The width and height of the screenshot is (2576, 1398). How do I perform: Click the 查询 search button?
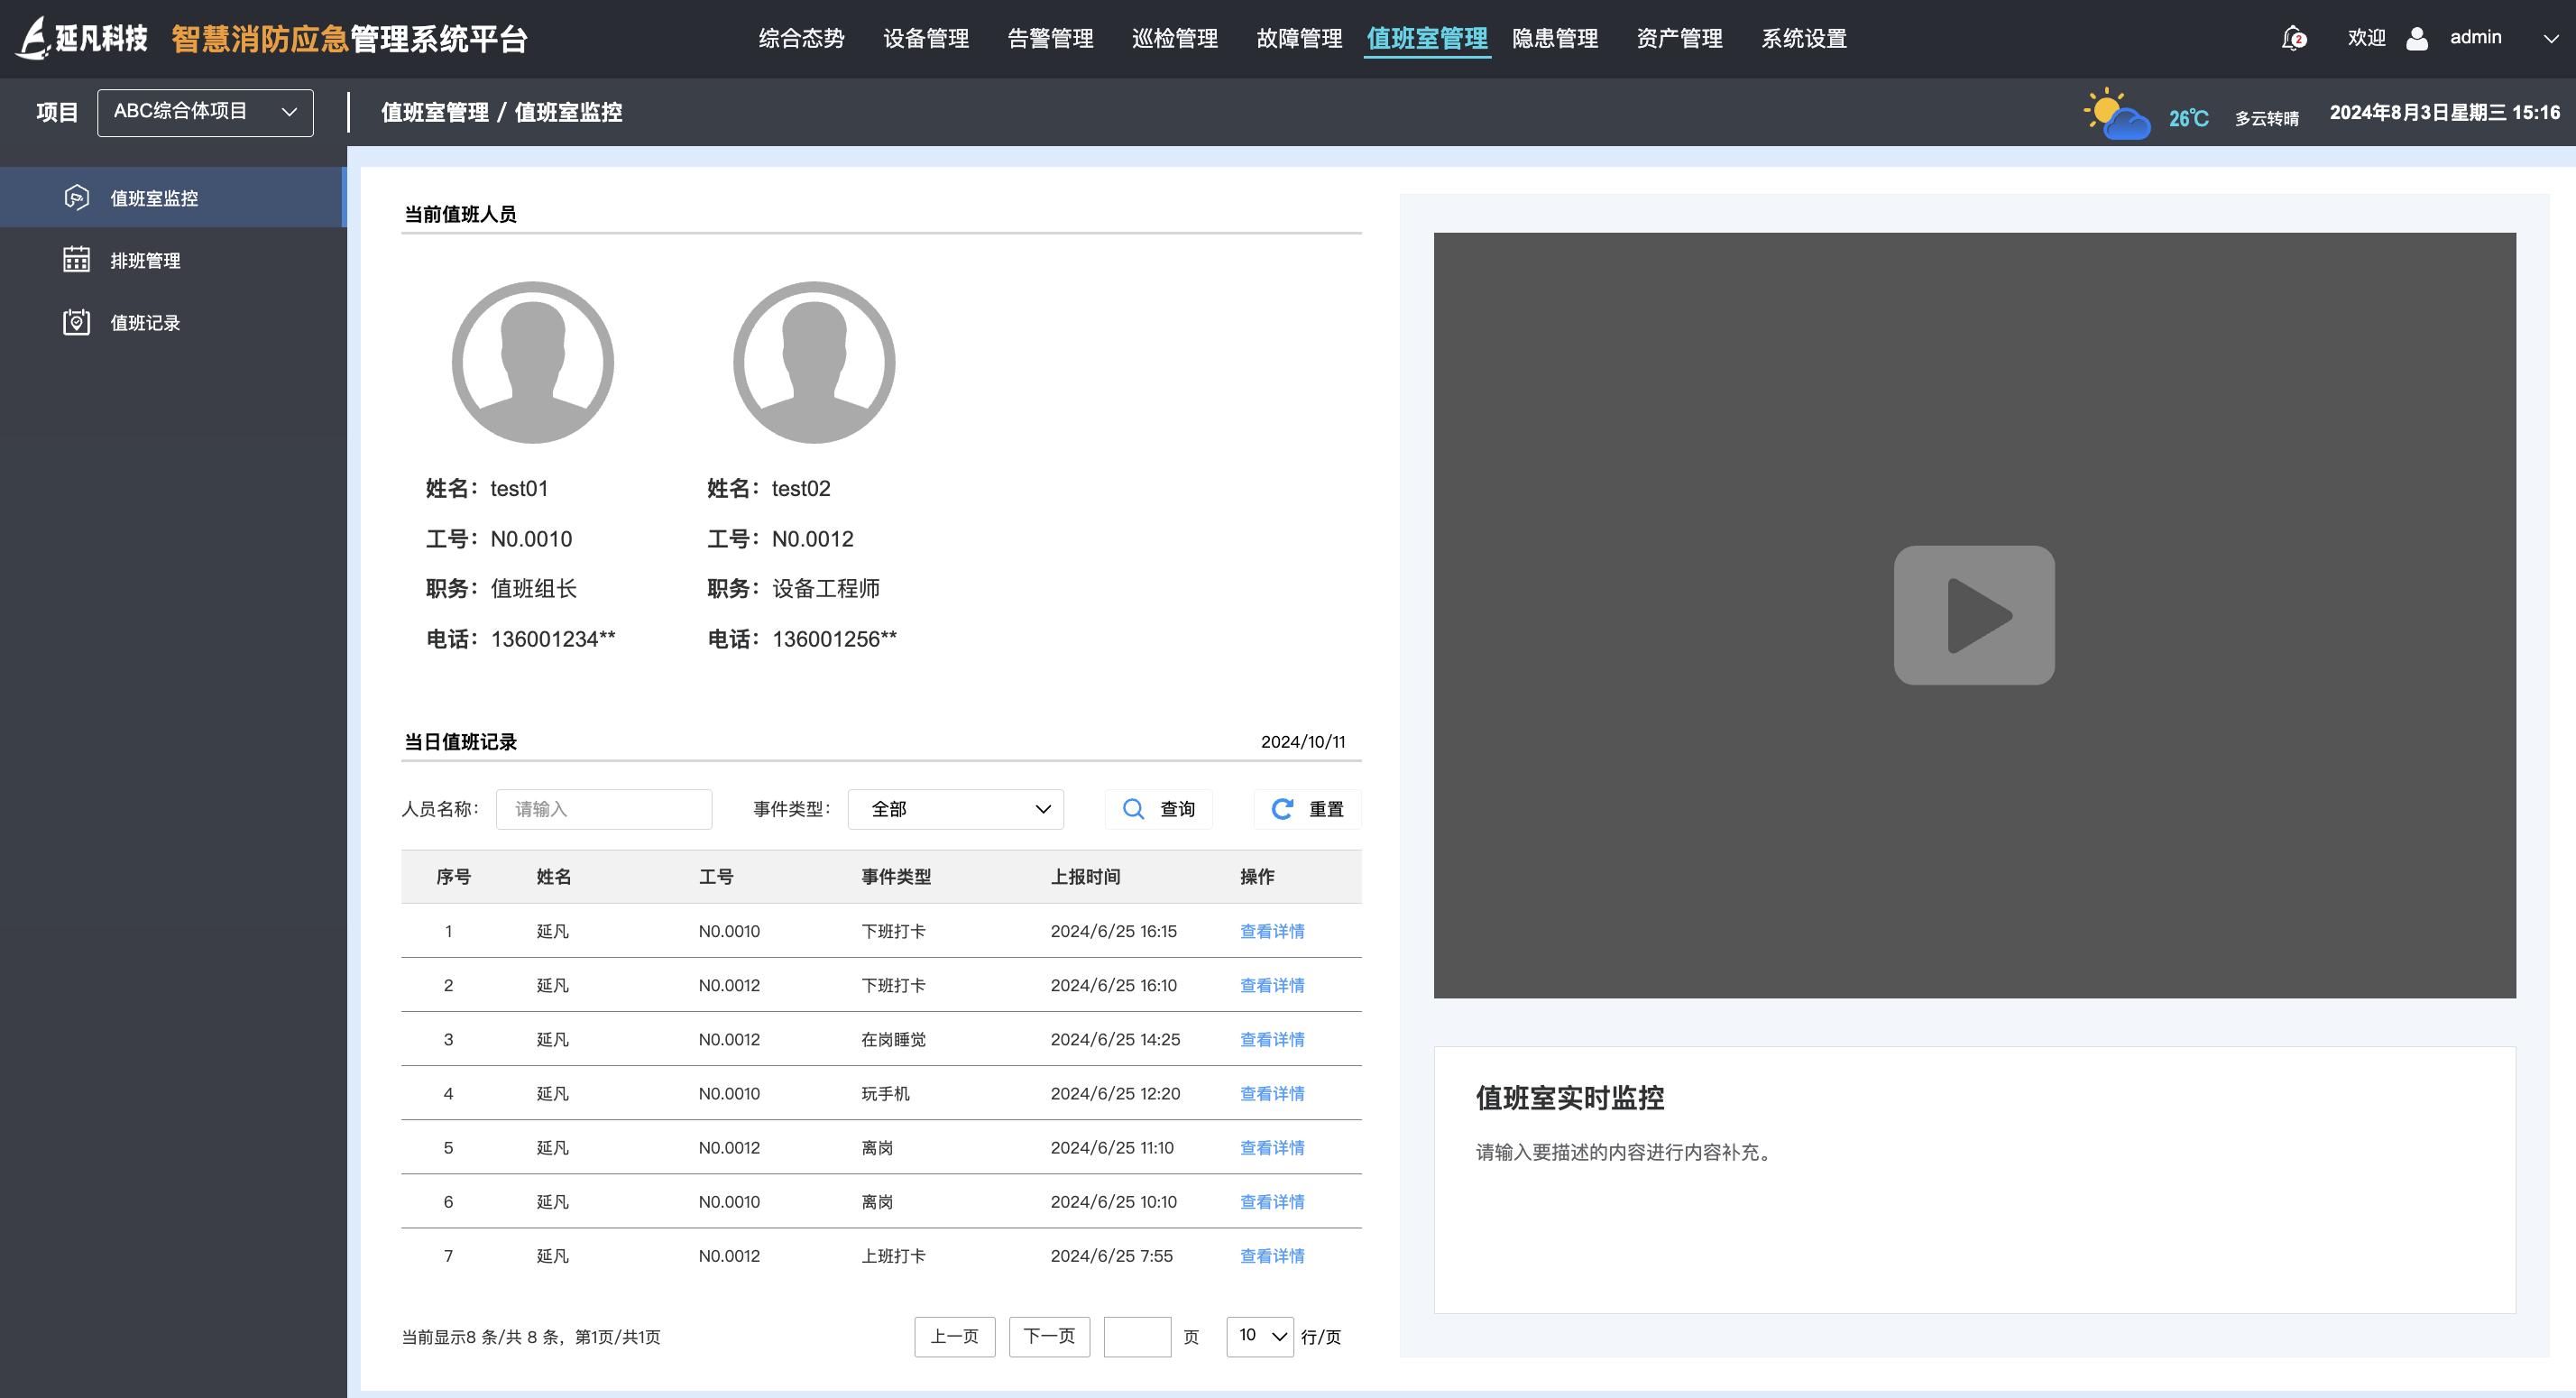[x=1158, y=809]
